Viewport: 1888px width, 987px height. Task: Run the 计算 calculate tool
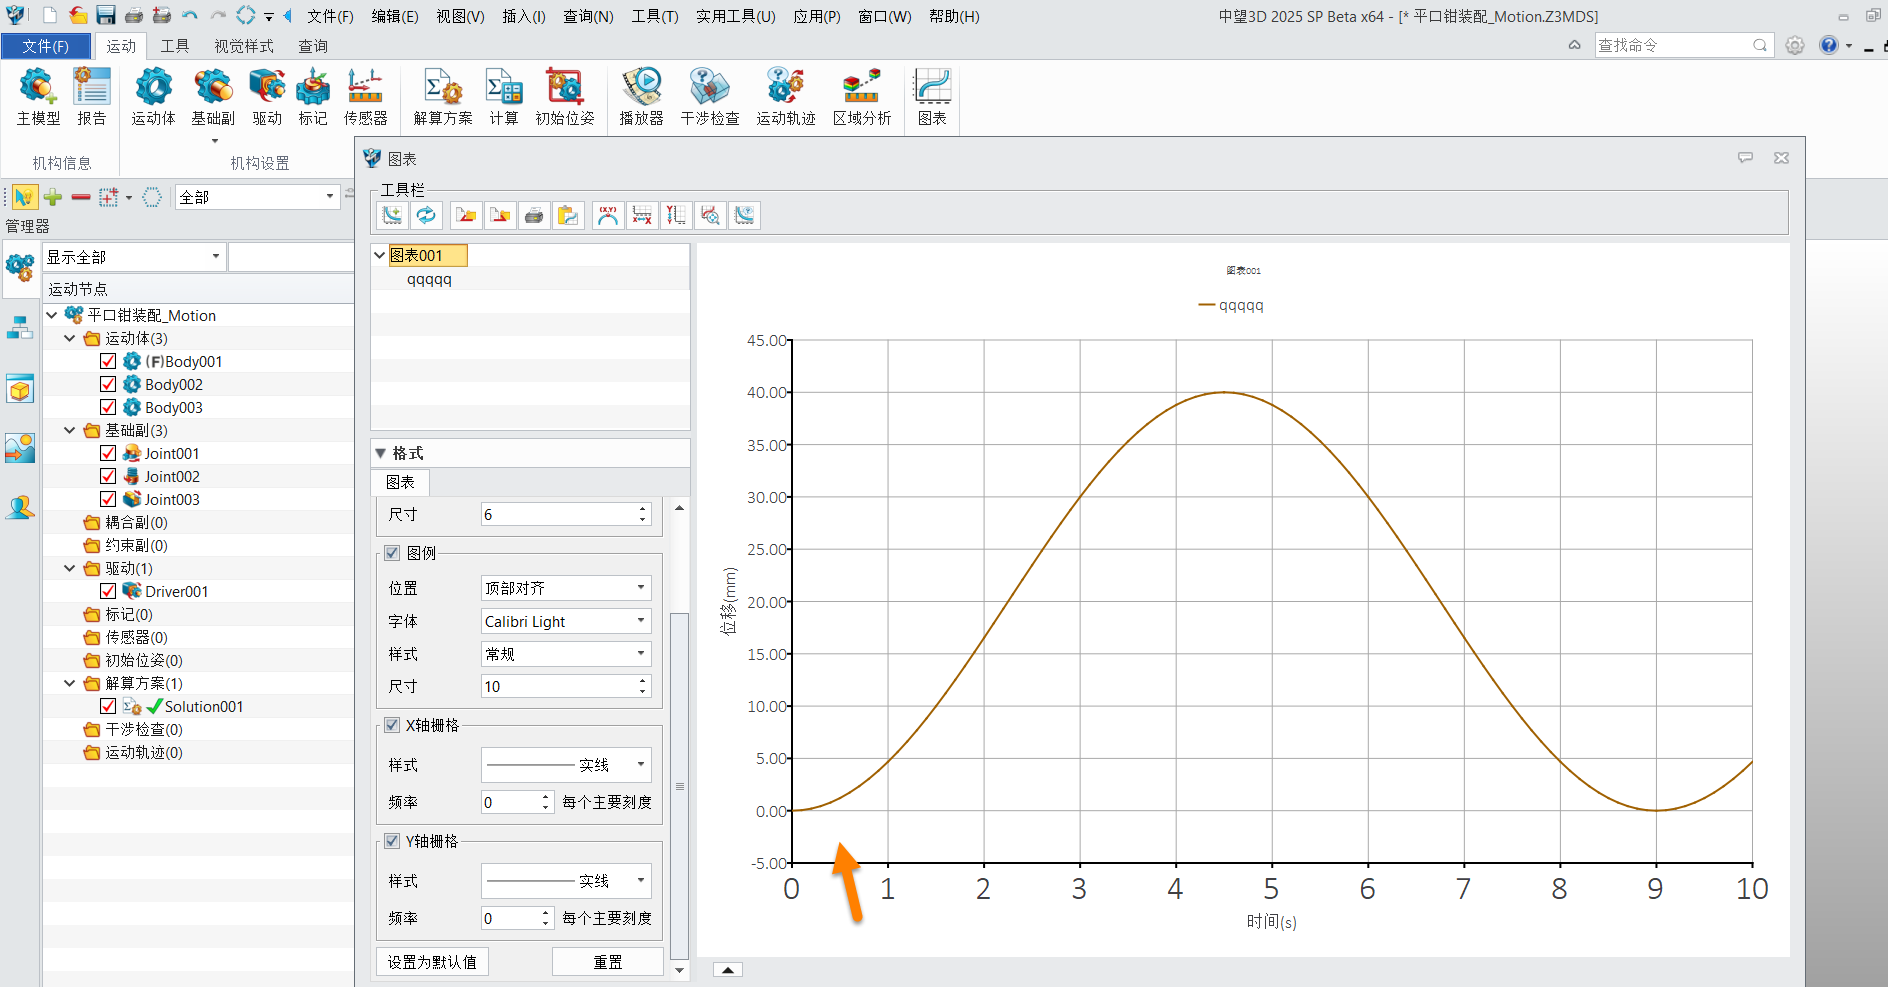504,97
